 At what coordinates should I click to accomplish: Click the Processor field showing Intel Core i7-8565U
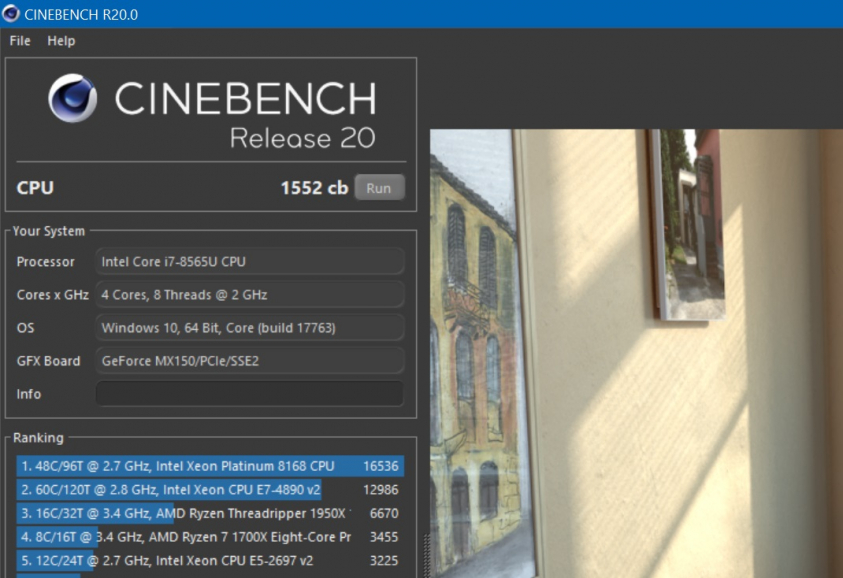[250, 261]
